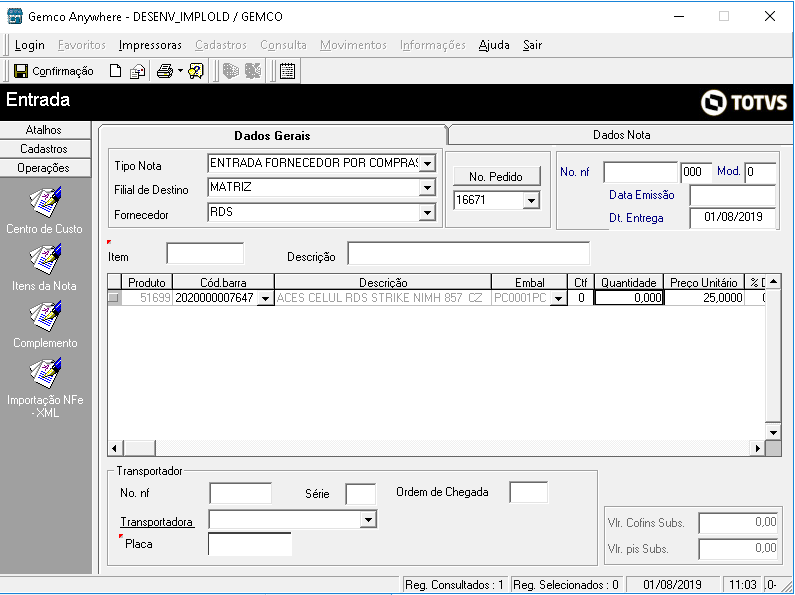Click the Série input field
This screenshot has width=795, height=595.
pos(360,494)
